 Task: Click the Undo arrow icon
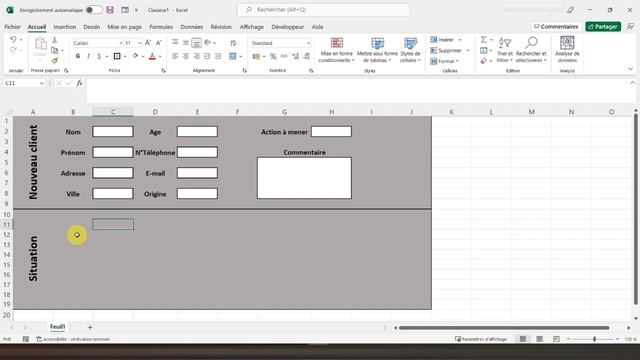click(13, 40)
